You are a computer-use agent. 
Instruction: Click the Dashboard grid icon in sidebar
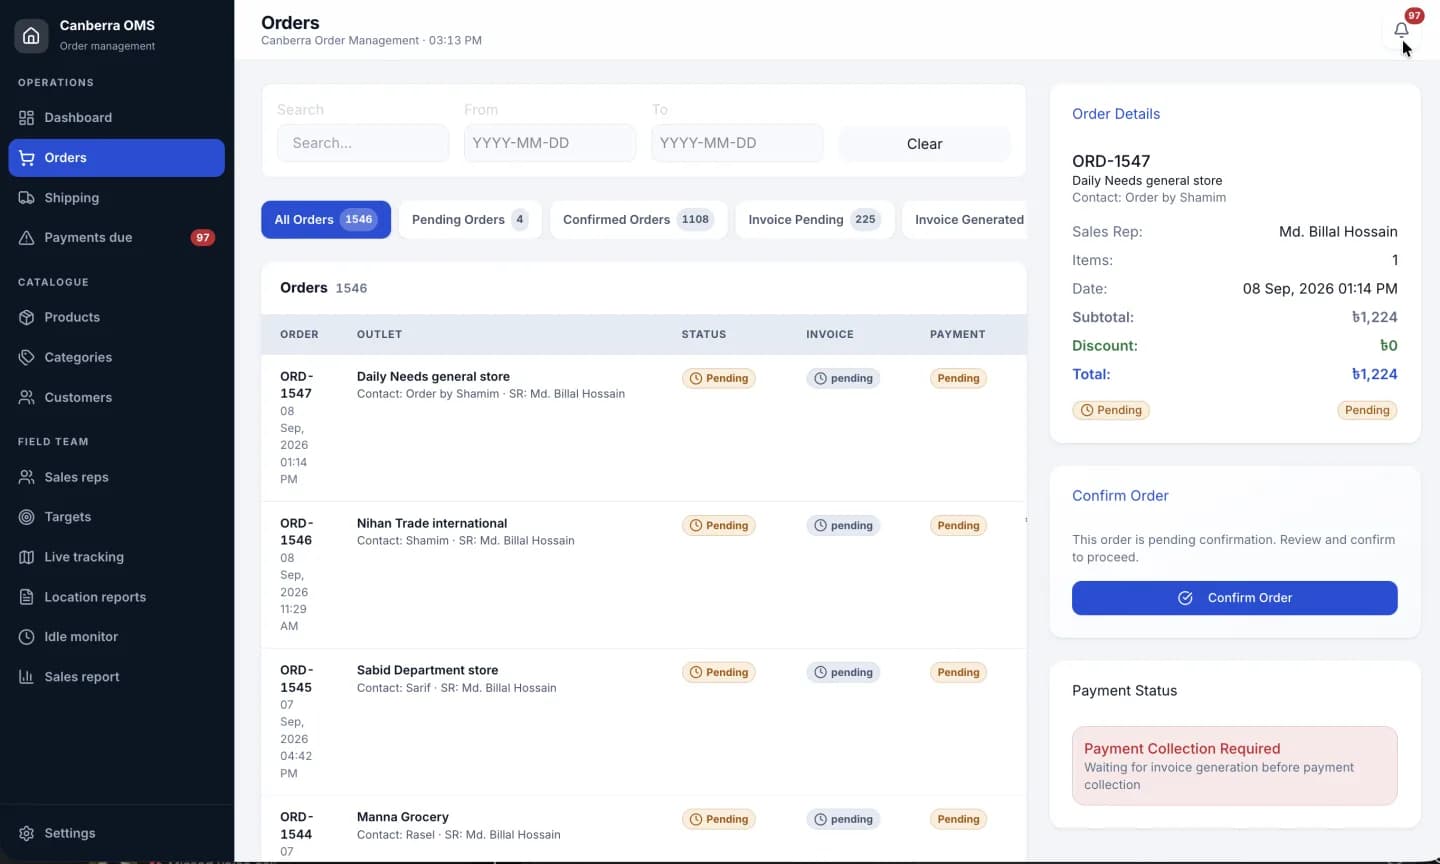click(27, 118)
